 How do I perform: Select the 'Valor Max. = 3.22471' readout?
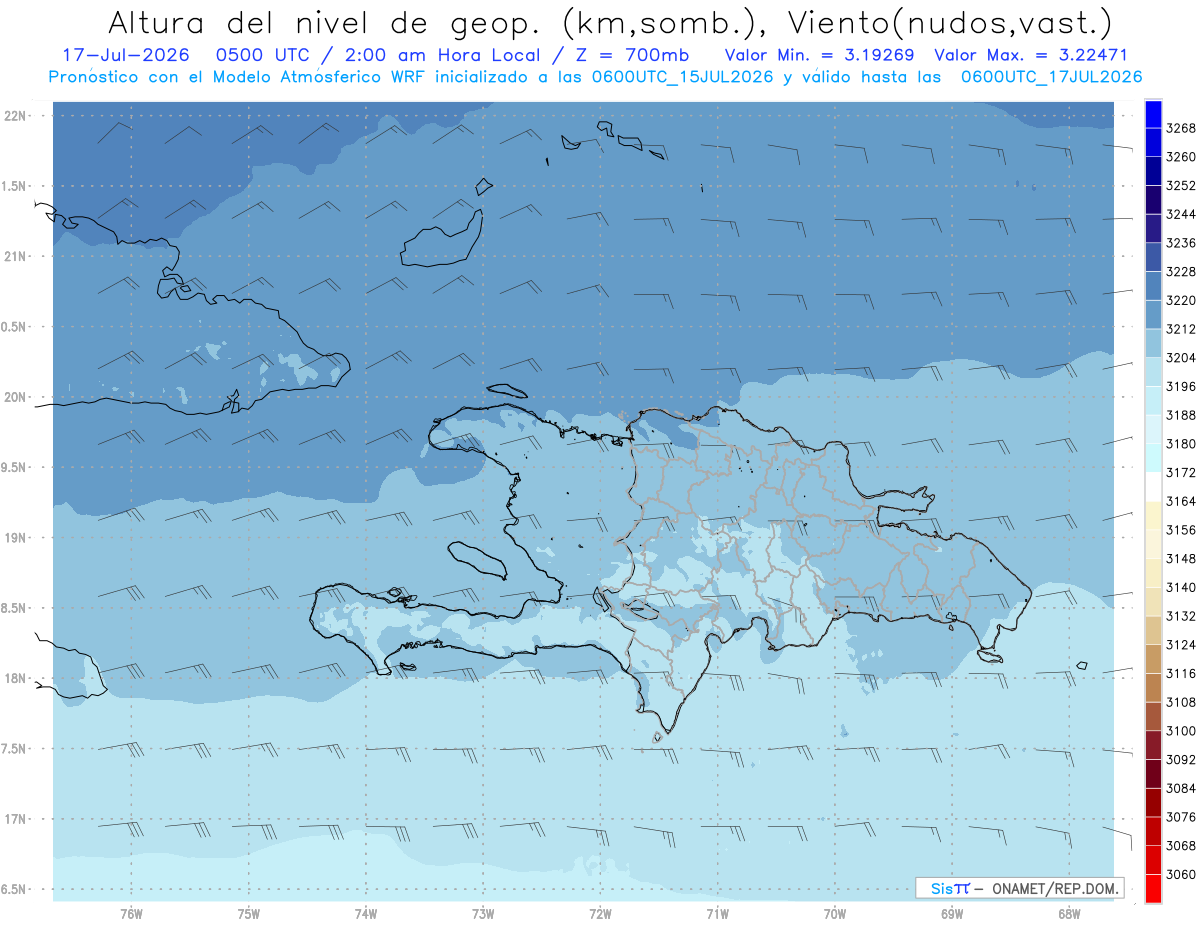coord(1030,54)
